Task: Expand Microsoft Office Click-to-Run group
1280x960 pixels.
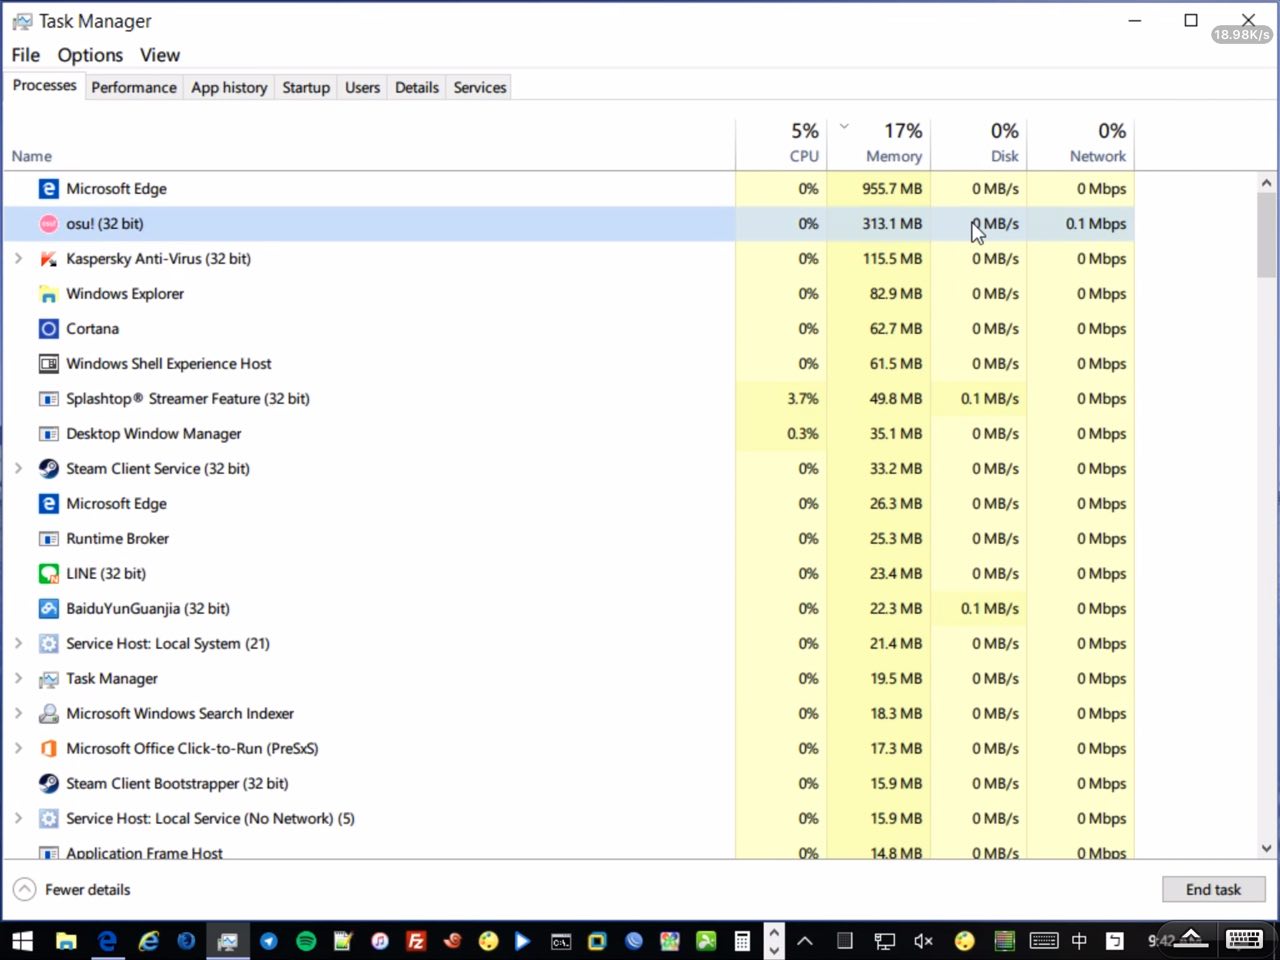Action: tap(18, 749)
